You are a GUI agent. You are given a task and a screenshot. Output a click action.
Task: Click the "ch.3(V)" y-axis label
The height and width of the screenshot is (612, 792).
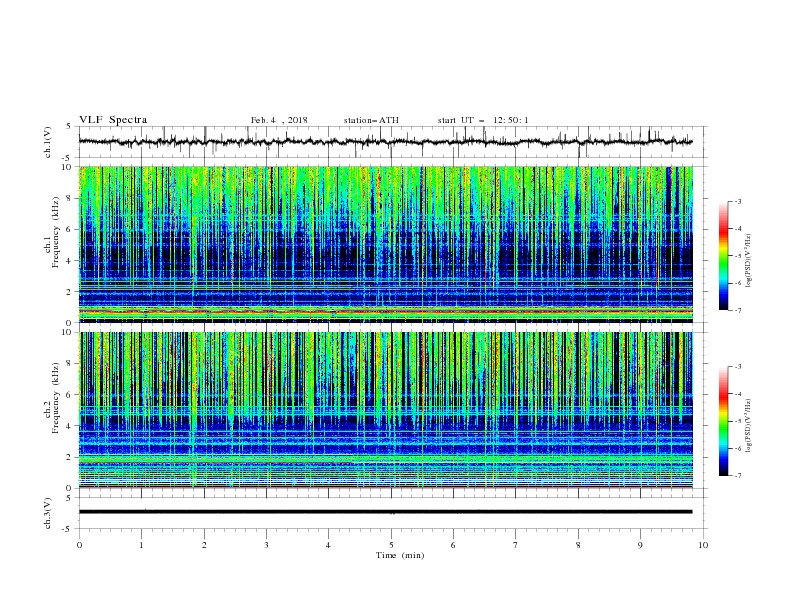coord(48,514)
